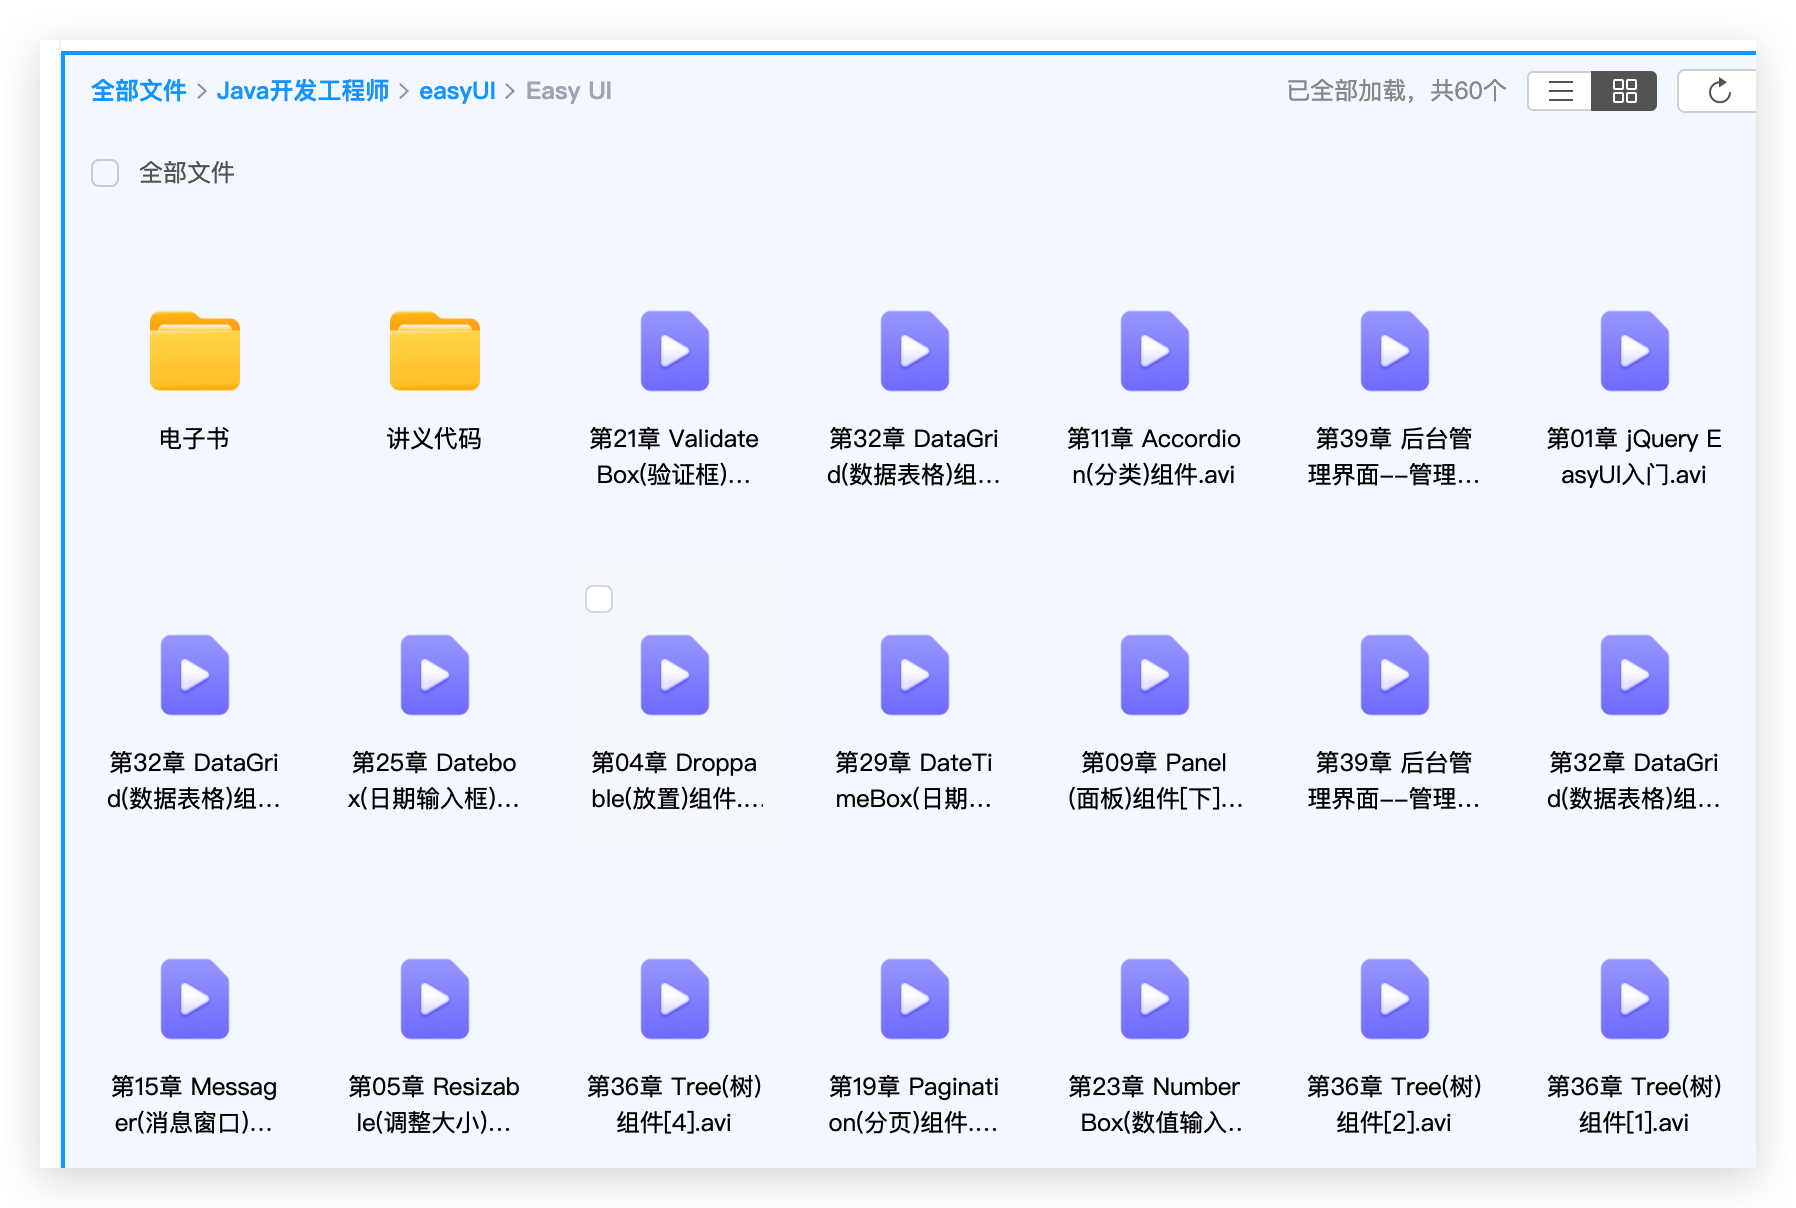Go to easyUI in breadcrumb
This screenshot has height=1208, width=1796.
(x=457, y=91)
